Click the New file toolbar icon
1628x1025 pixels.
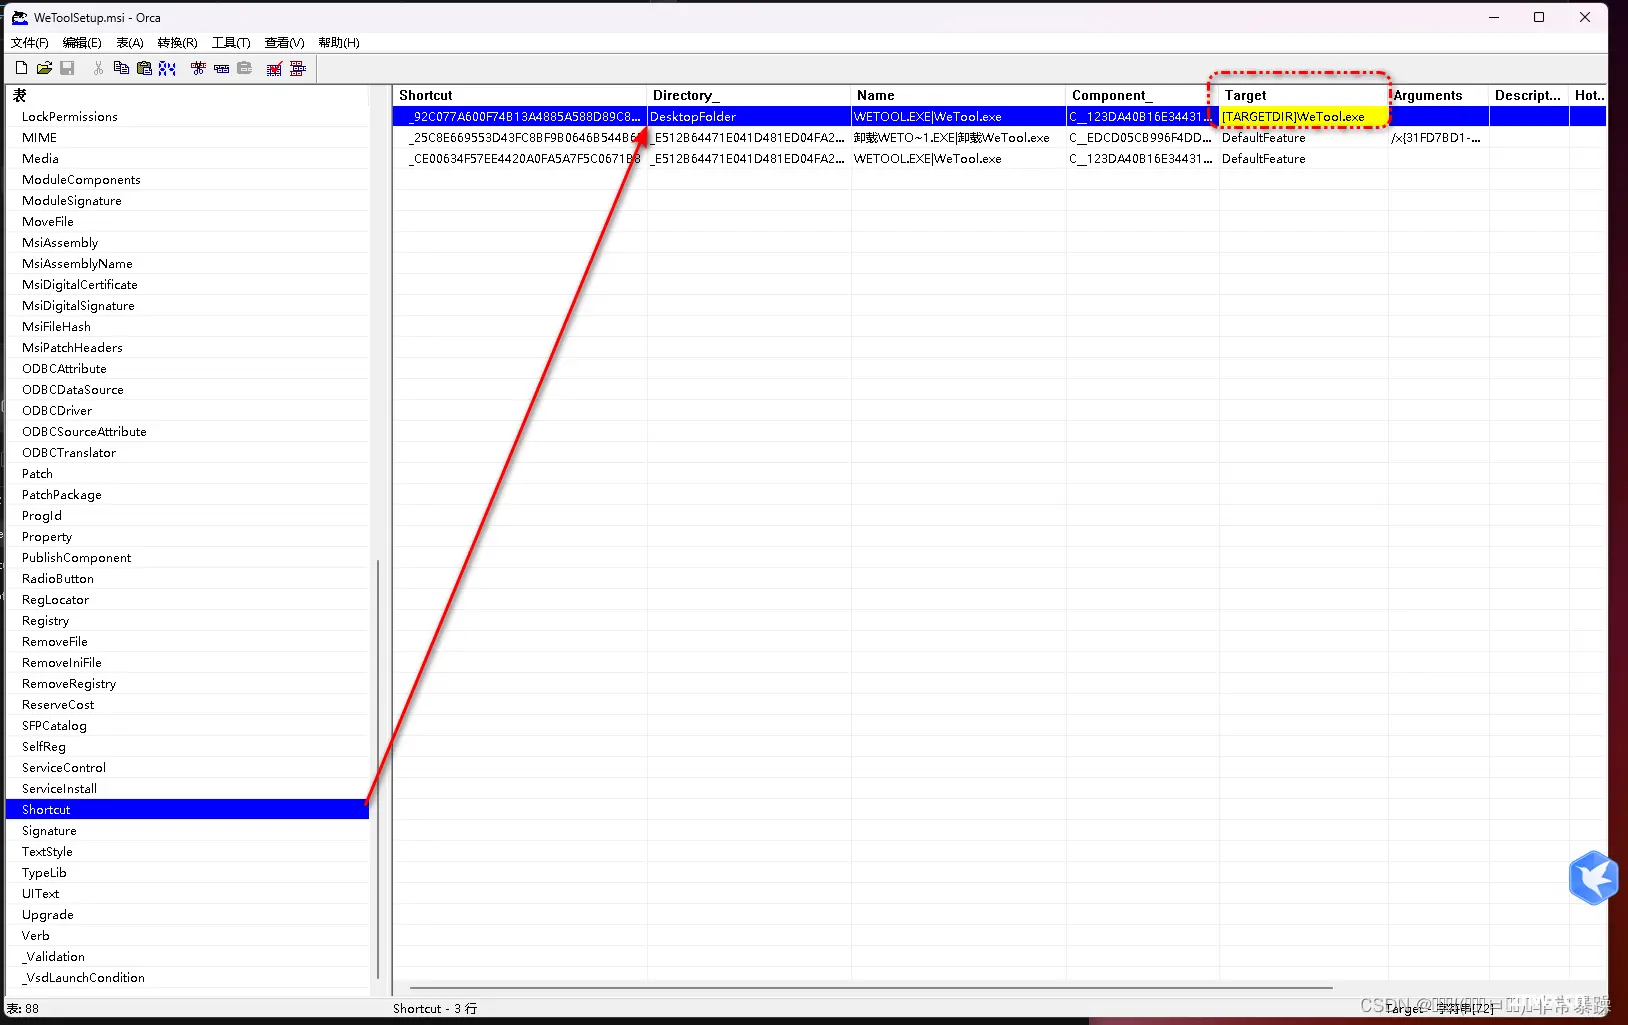tap(21, 68)
